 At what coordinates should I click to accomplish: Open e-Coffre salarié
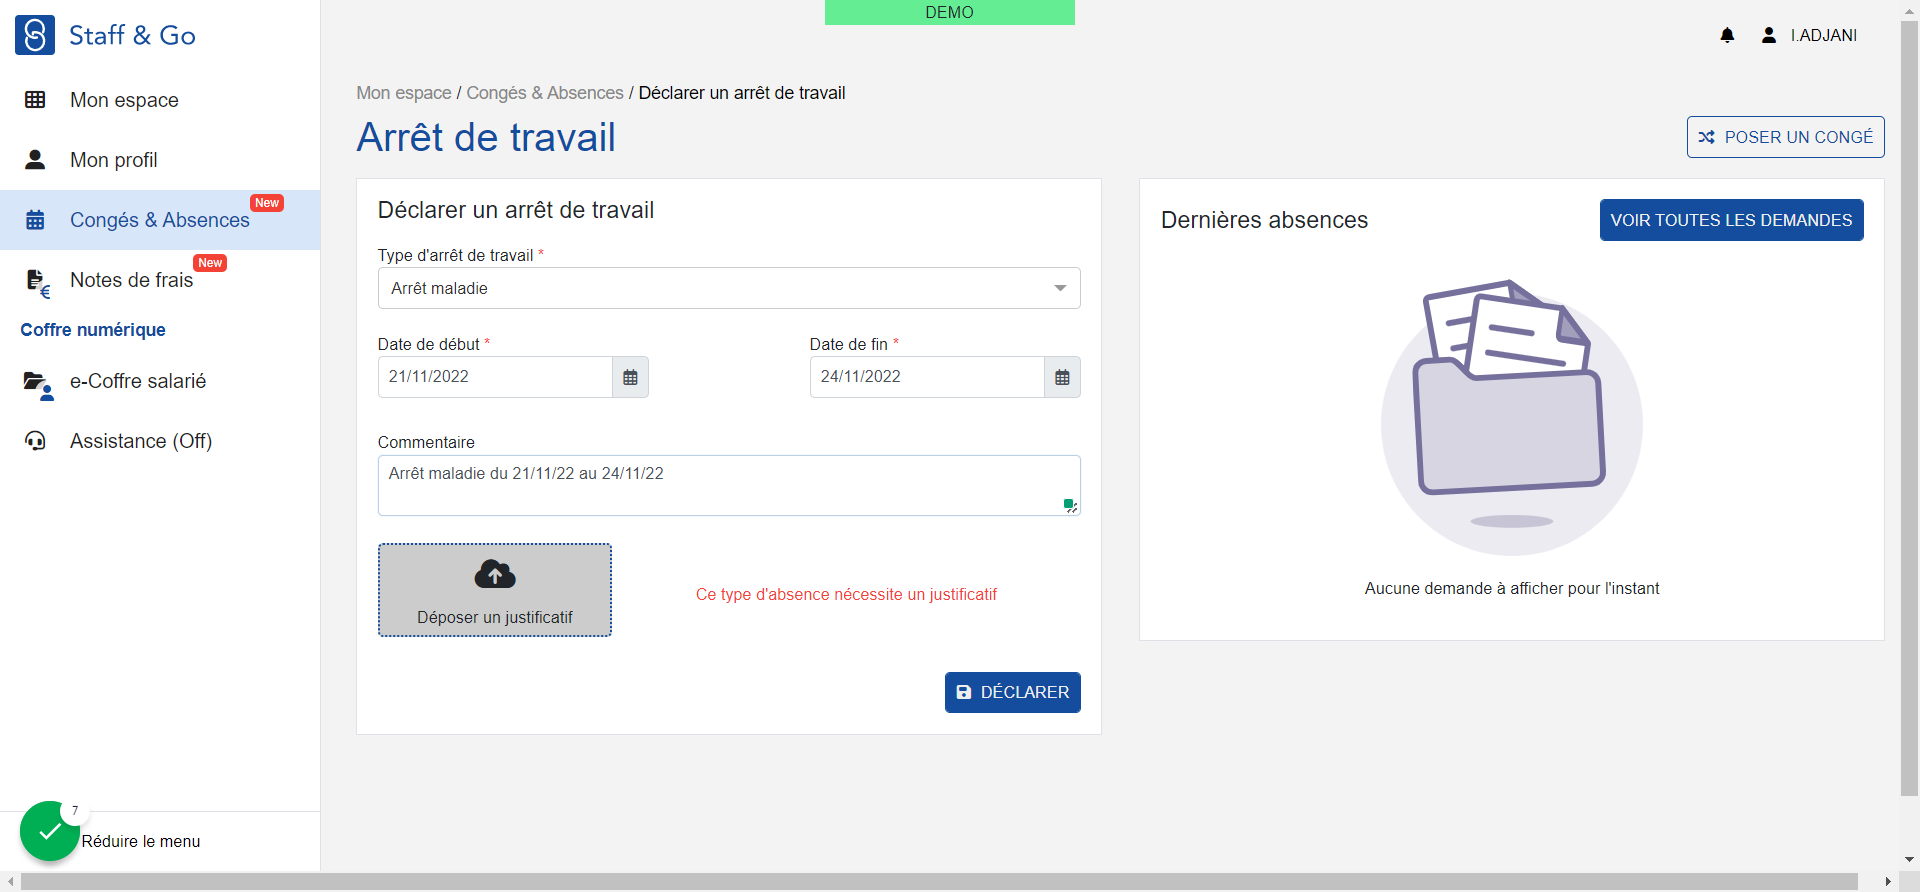tap(160, 381)
